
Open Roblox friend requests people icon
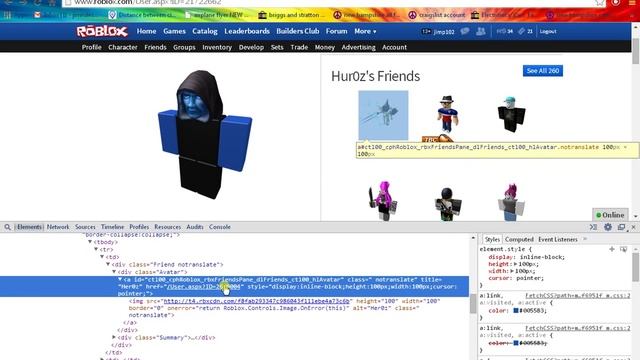481,31
